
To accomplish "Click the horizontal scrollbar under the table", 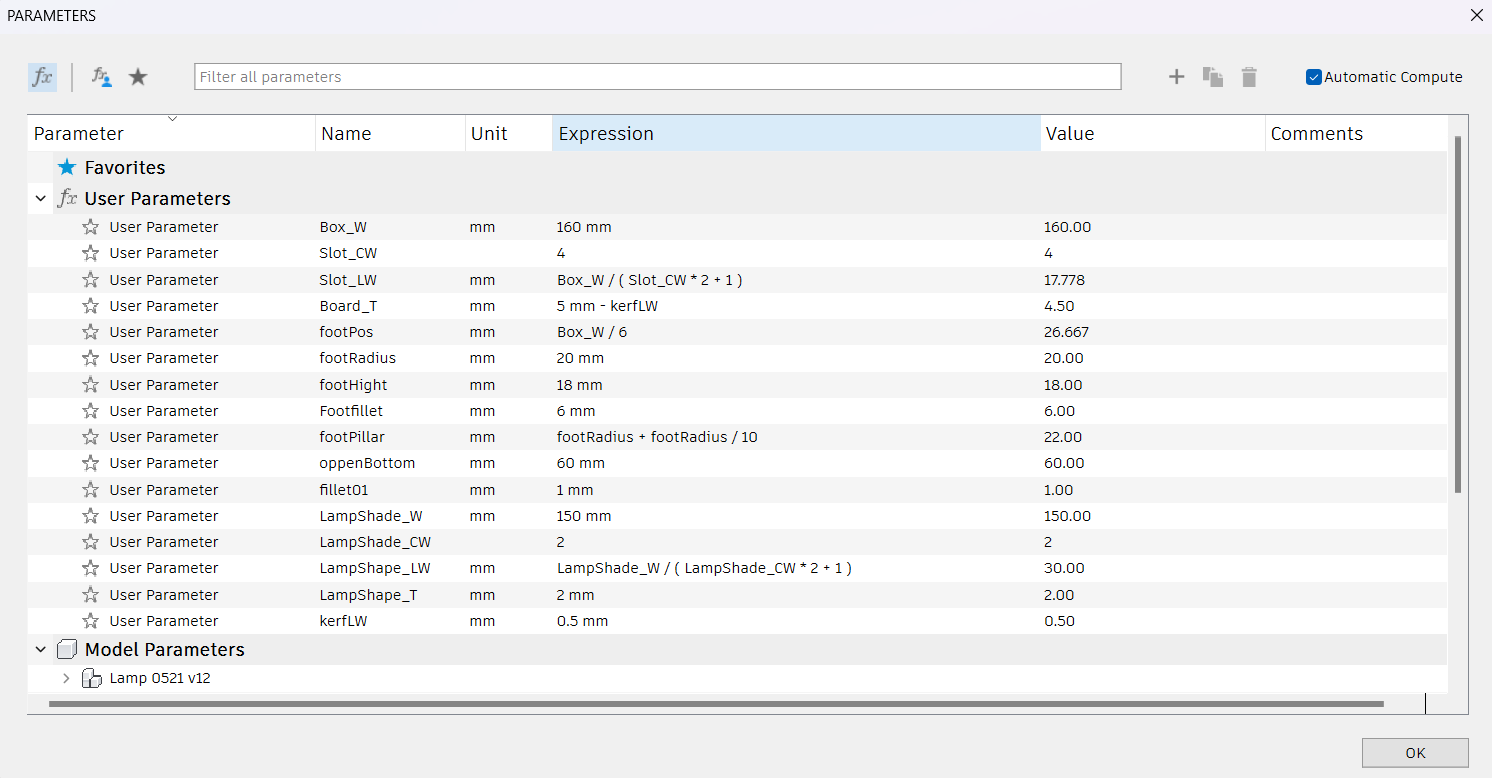I will point(716,704).
